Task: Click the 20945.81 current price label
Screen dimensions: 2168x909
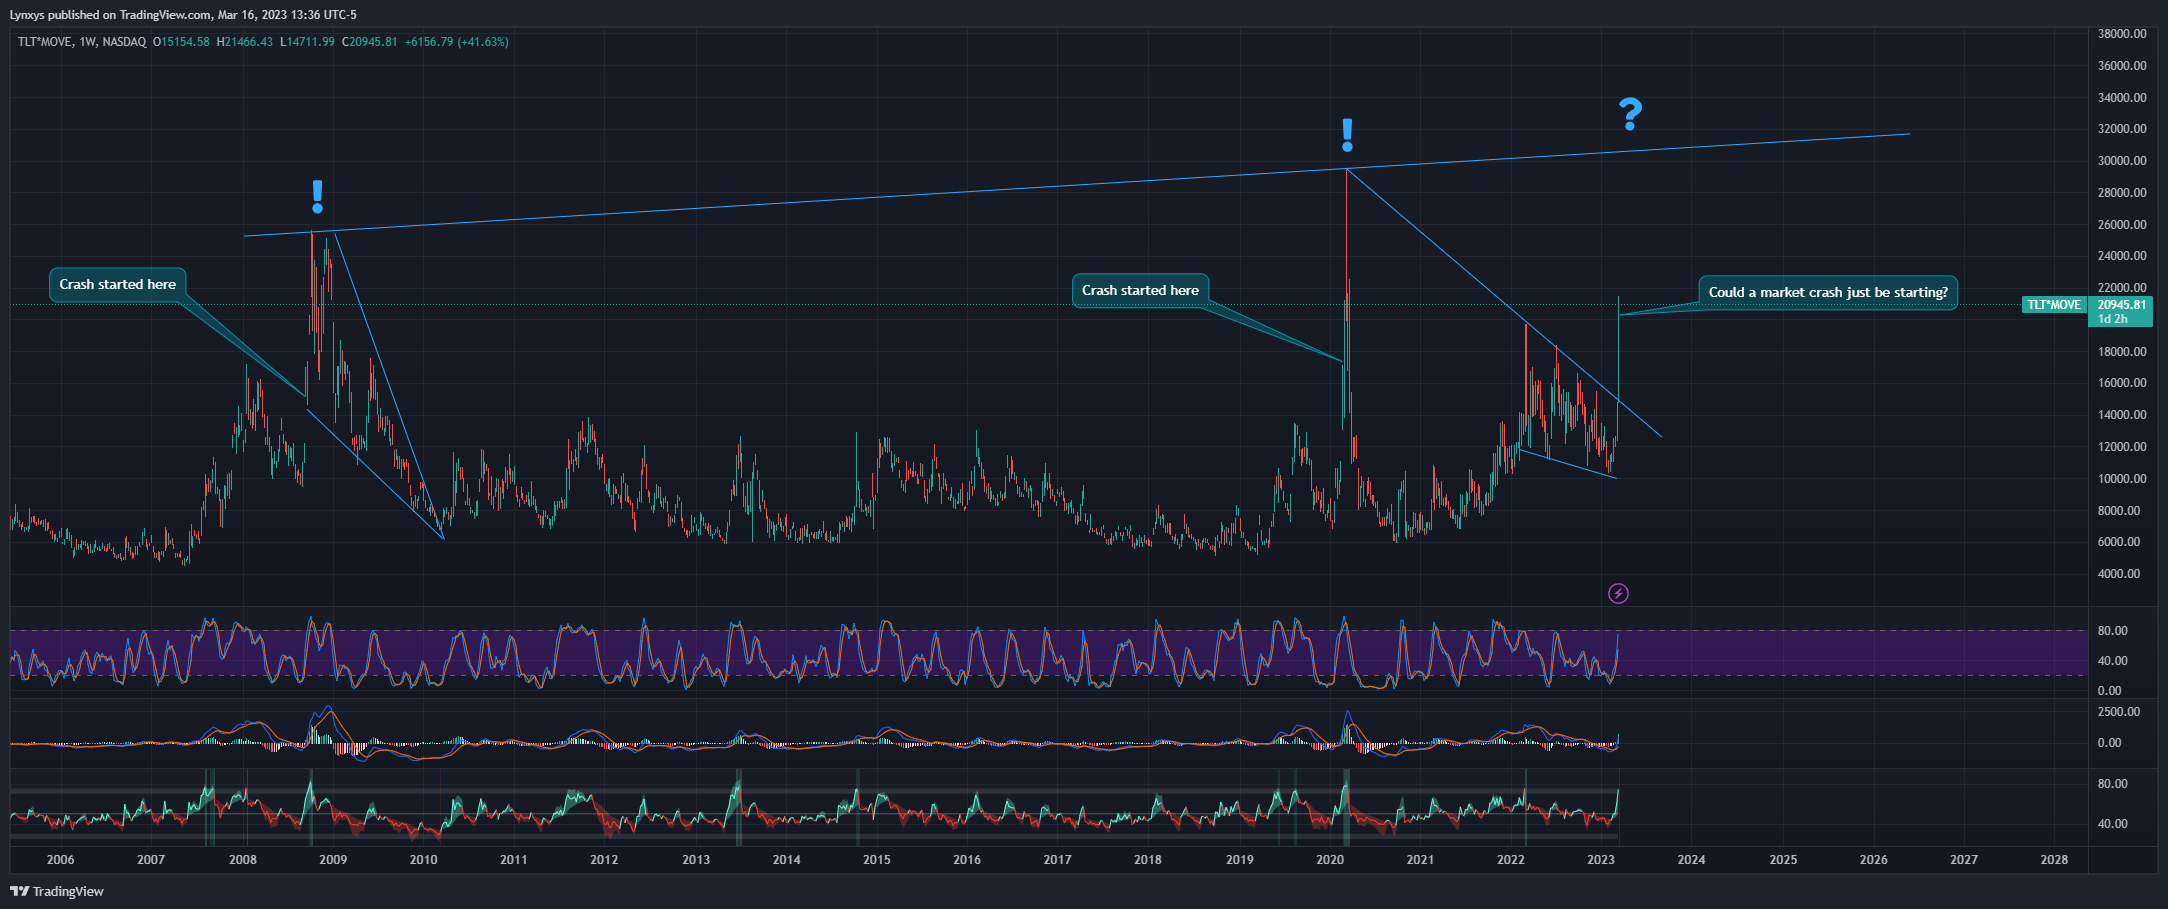Action: pos(2121,305)
